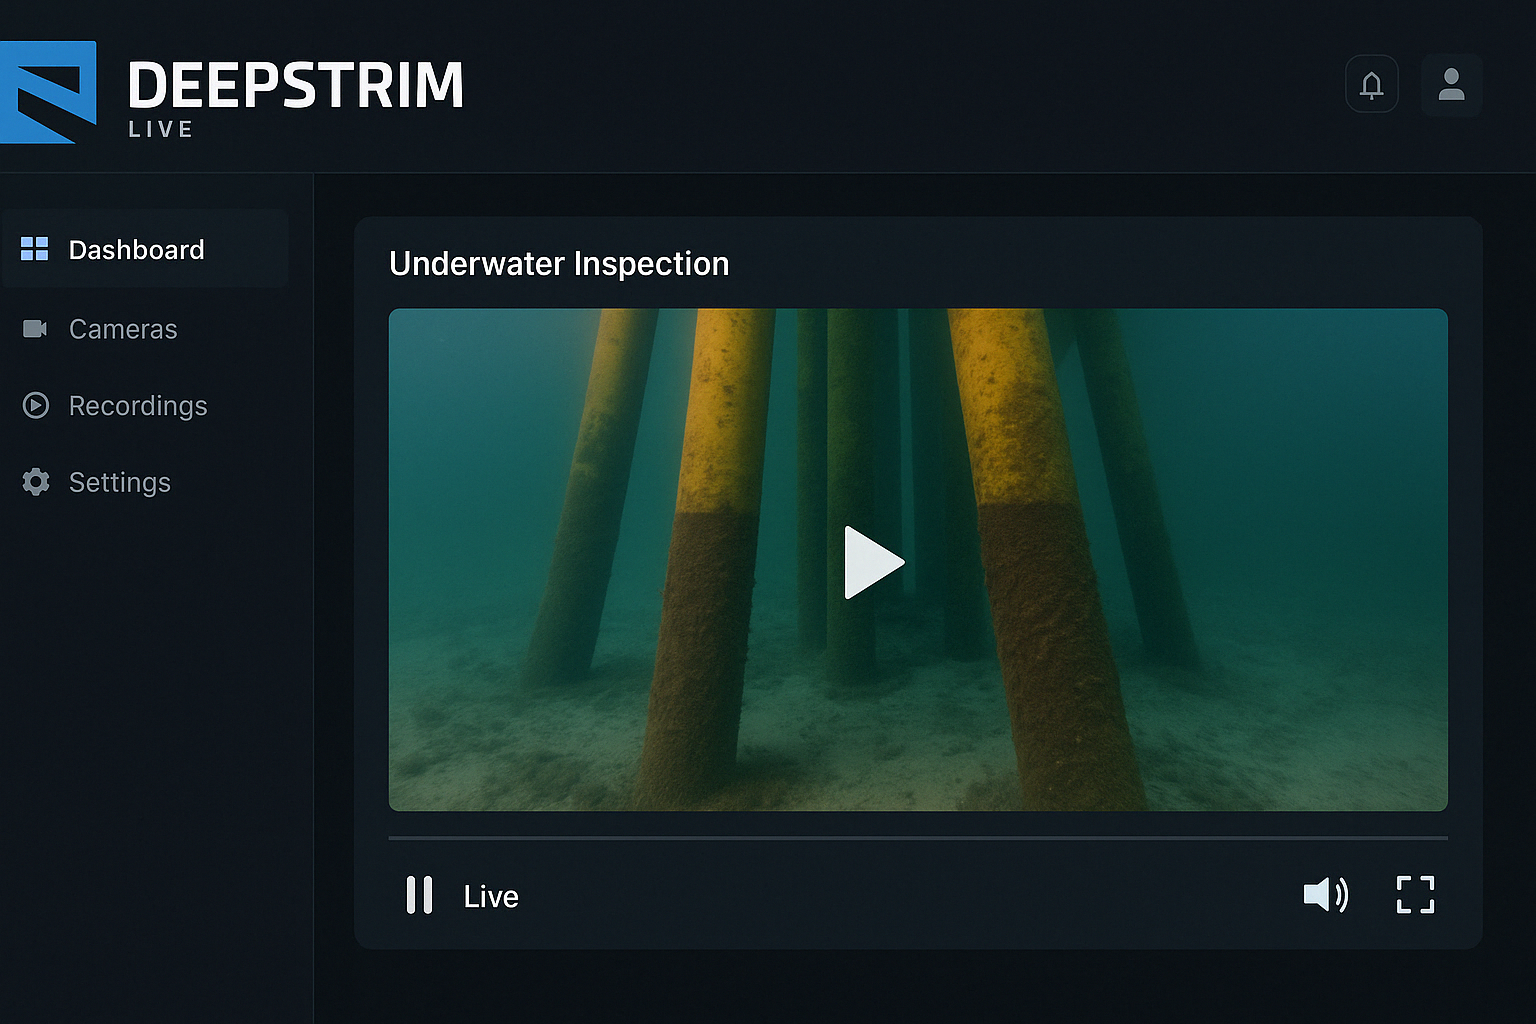Click the video progress bar
1536x1024 pixels.
[917, 837]
